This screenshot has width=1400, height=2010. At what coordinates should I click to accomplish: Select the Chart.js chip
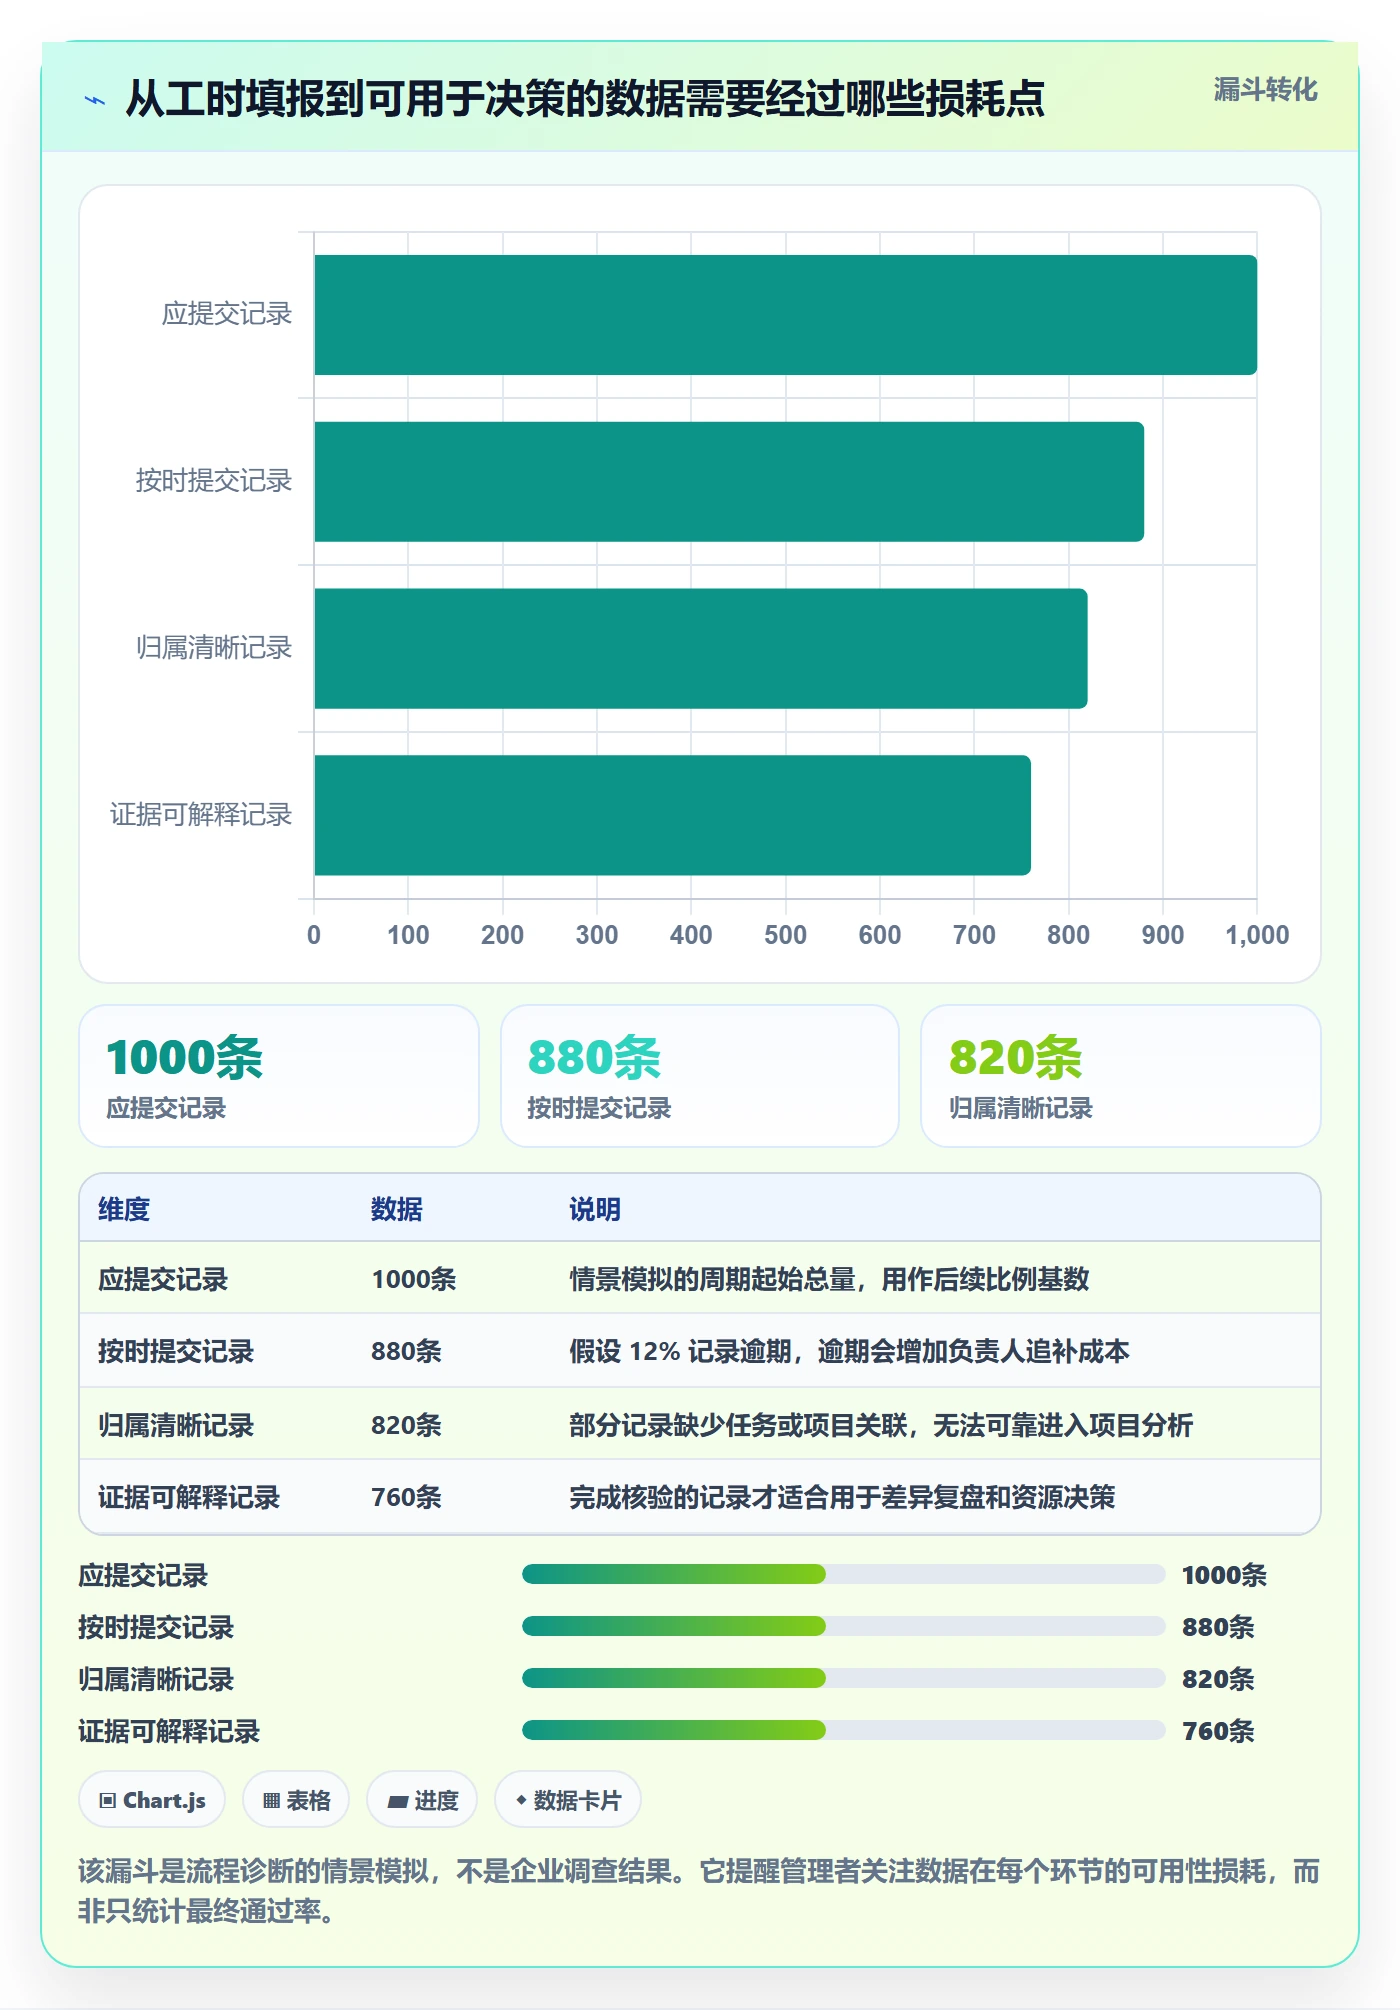point(152,1800)
